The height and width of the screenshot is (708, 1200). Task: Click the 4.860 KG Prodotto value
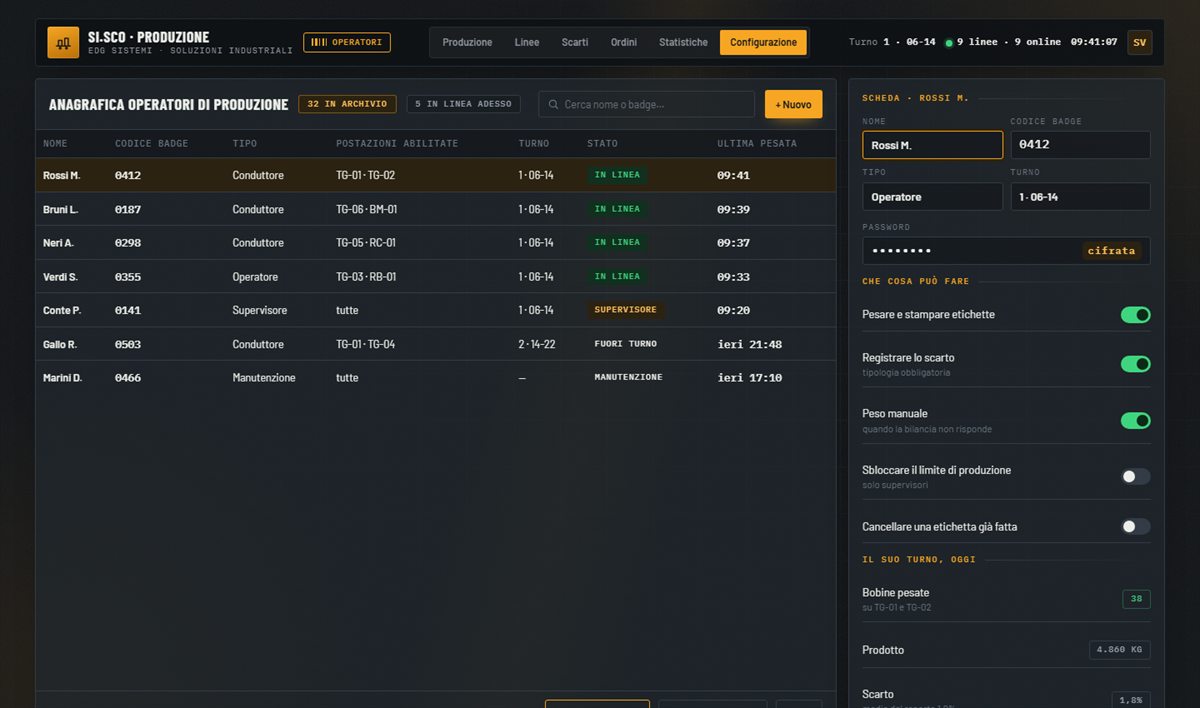[x=1120, y=650]
